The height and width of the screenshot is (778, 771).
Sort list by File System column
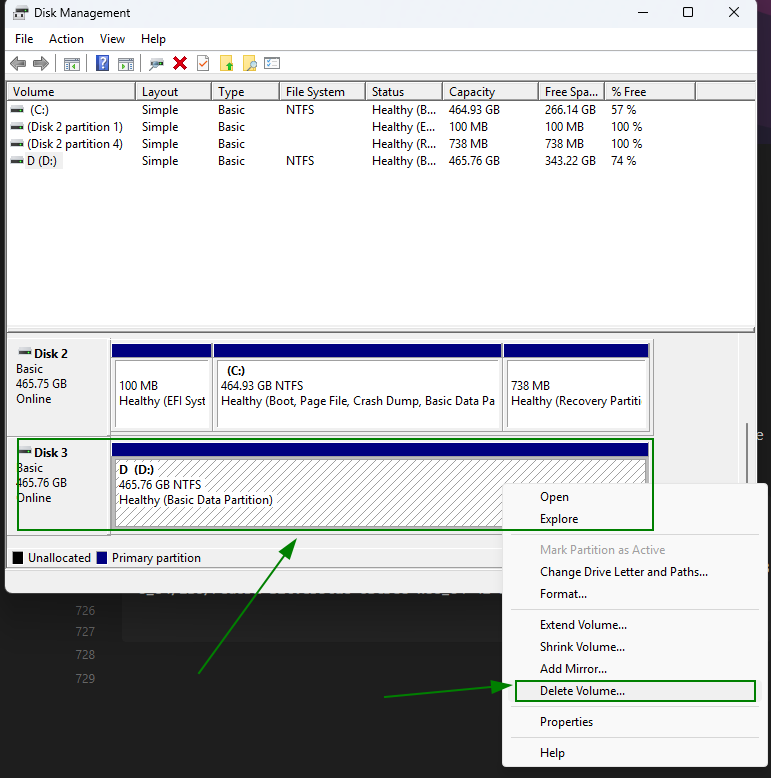pos(315,92)
